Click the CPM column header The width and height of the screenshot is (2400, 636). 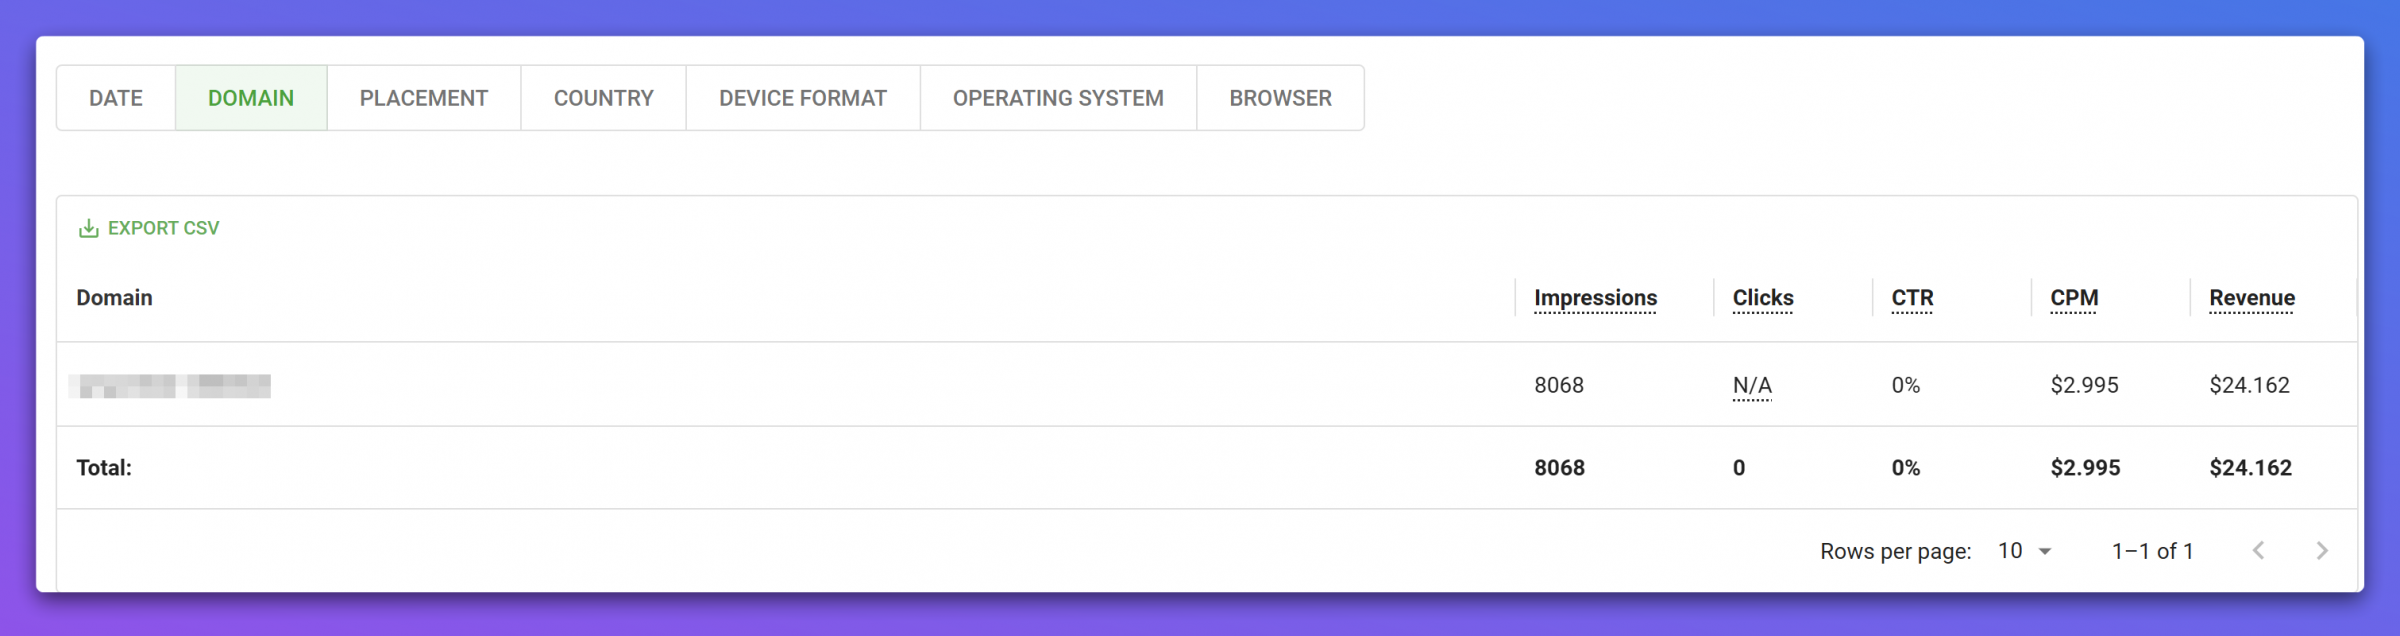[x=2074, y=298]
